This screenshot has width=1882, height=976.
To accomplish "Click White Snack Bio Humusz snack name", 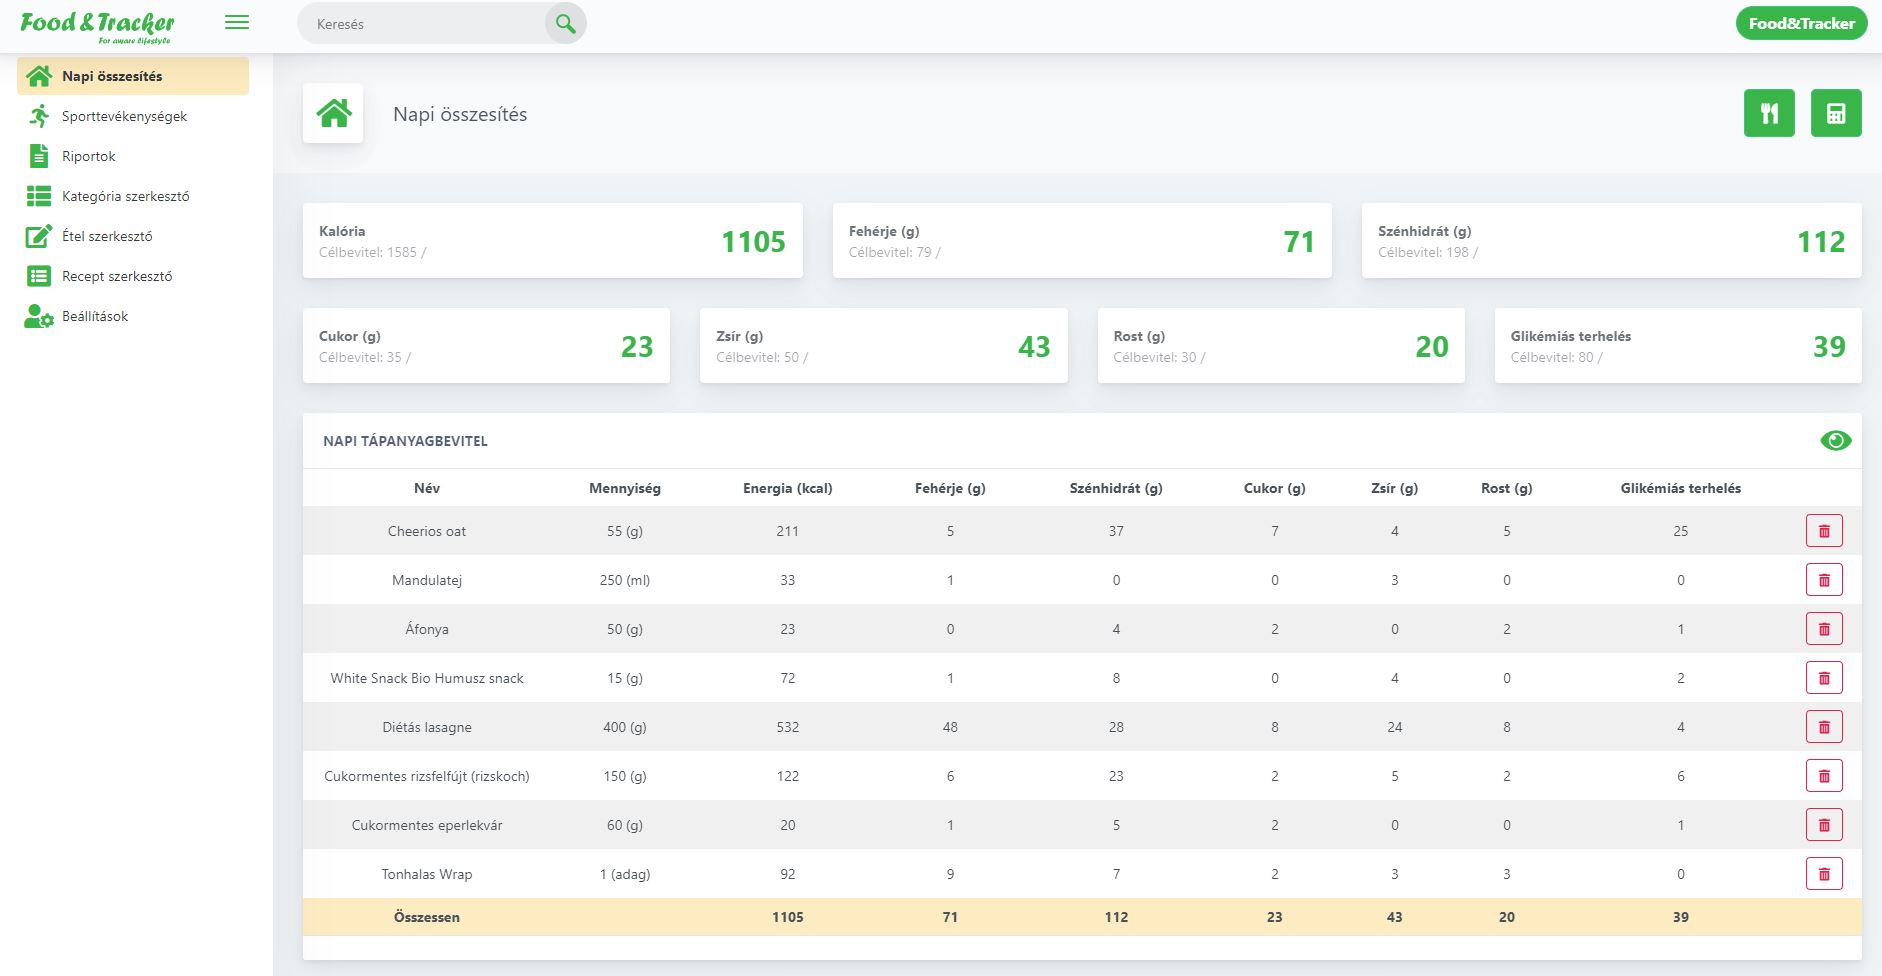I will pos(427,678).
